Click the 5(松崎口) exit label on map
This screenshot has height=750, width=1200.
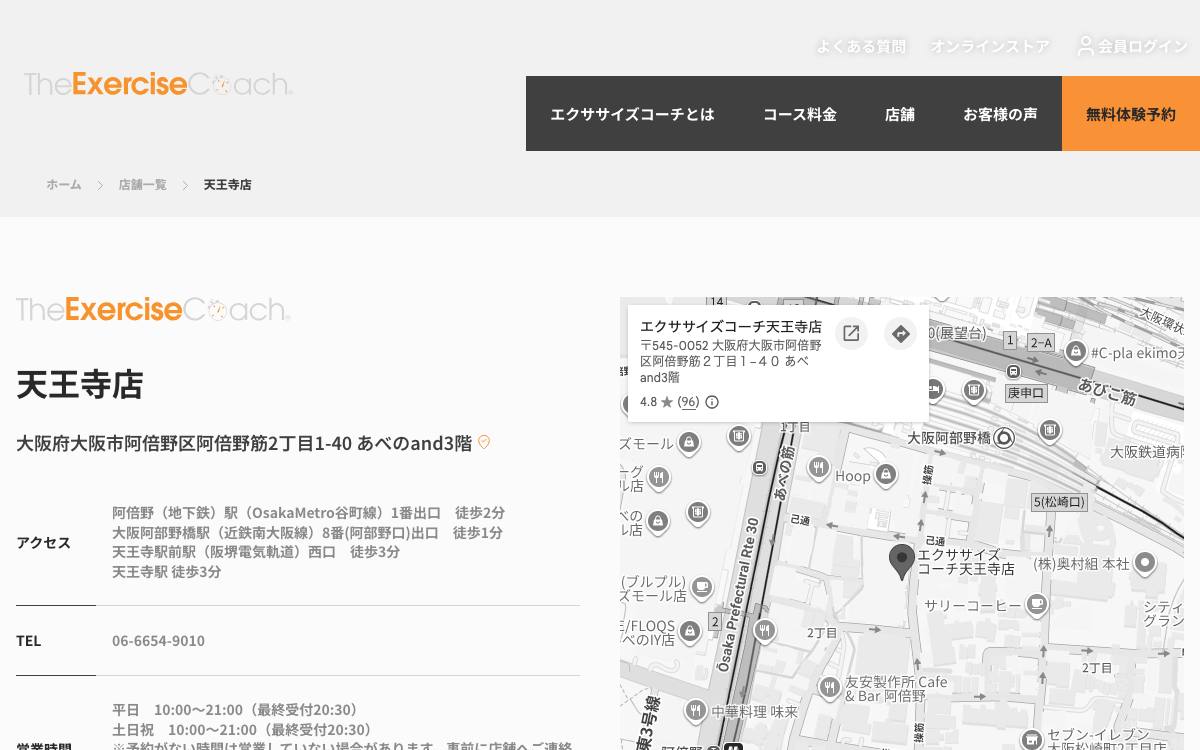point(1059,502)
